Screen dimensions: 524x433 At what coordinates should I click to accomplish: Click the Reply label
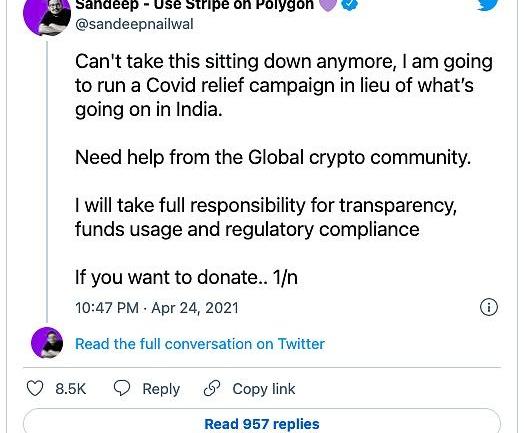tap(161, 389)
